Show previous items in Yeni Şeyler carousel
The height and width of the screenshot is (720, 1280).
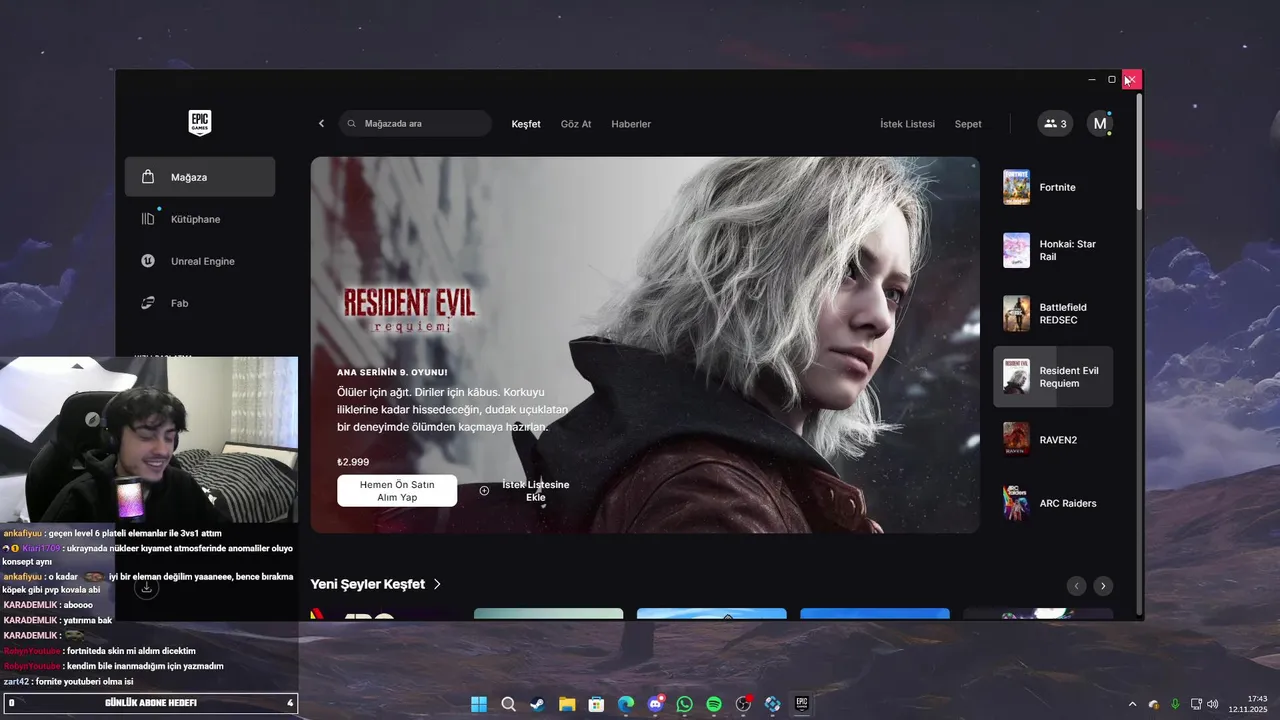[1076, 586]
